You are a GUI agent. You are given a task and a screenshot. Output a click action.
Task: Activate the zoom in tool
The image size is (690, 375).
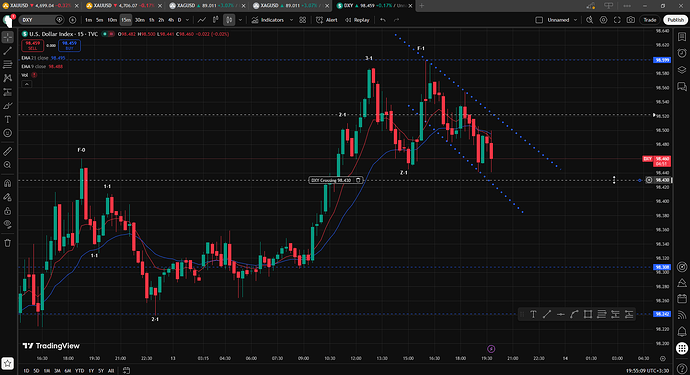coord(7,165)
